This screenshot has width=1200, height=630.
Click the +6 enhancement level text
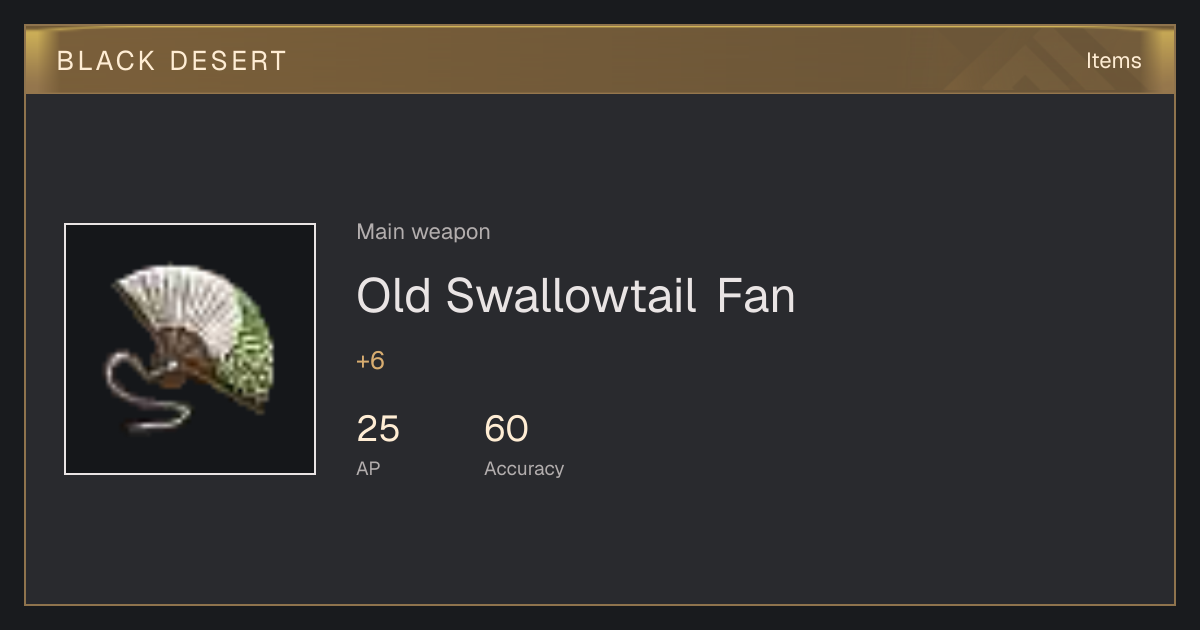(x=370, y=361)
